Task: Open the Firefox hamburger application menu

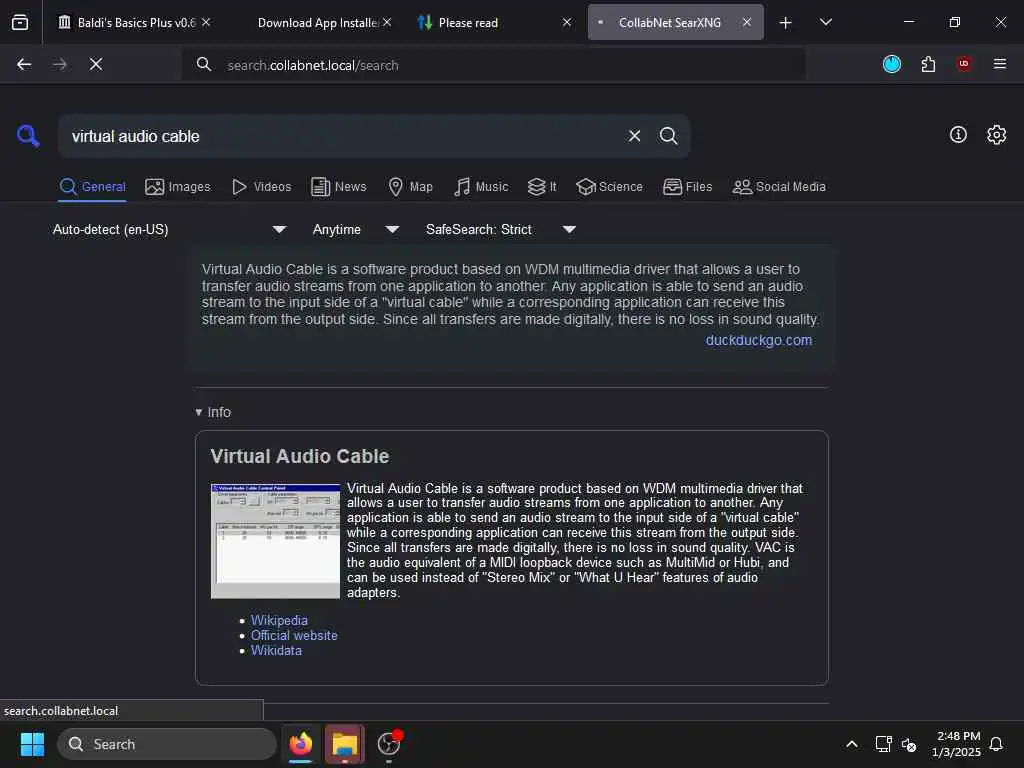Action: pyautogui.click(x=1000, y=64)
